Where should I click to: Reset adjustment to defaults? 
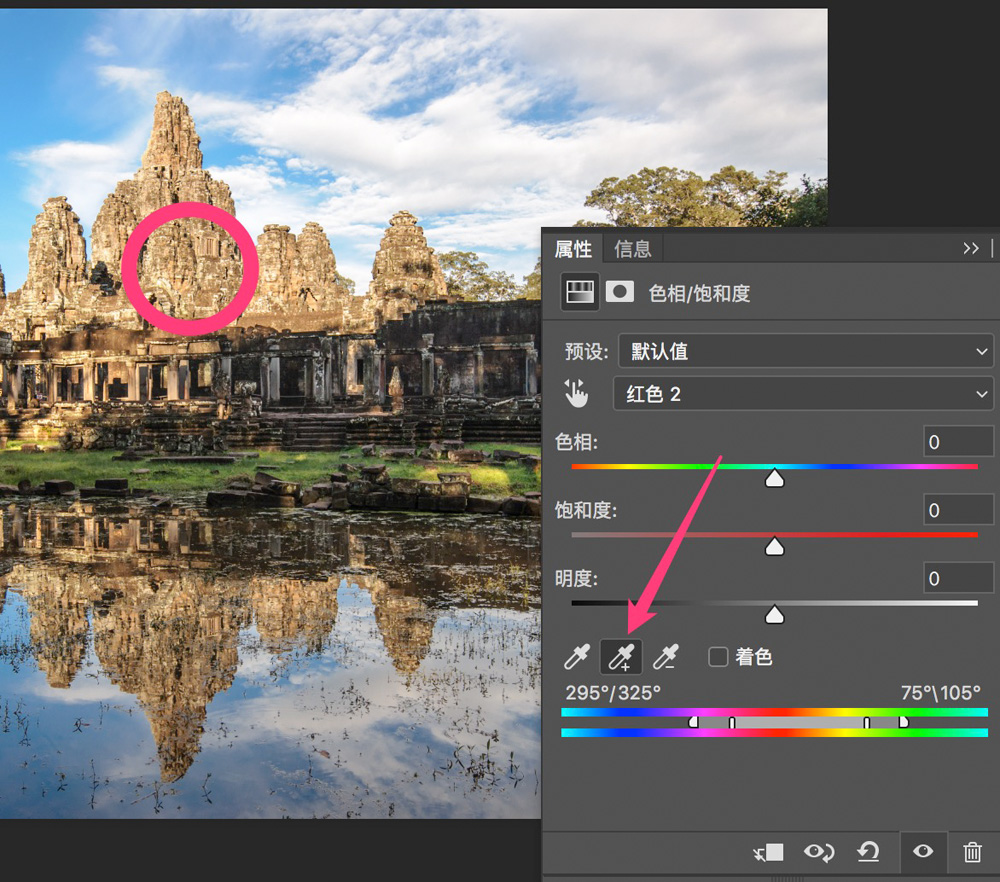pos(868,852)
